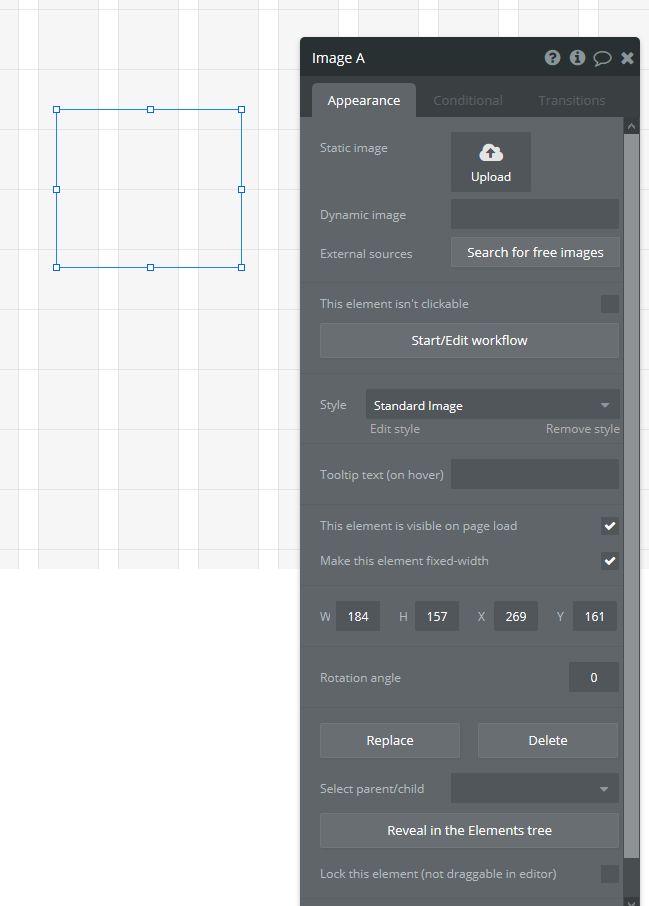The image size is (649, 906).
Task: Open the Style dropdown showing Standard Image
Action: click(492, 404)
